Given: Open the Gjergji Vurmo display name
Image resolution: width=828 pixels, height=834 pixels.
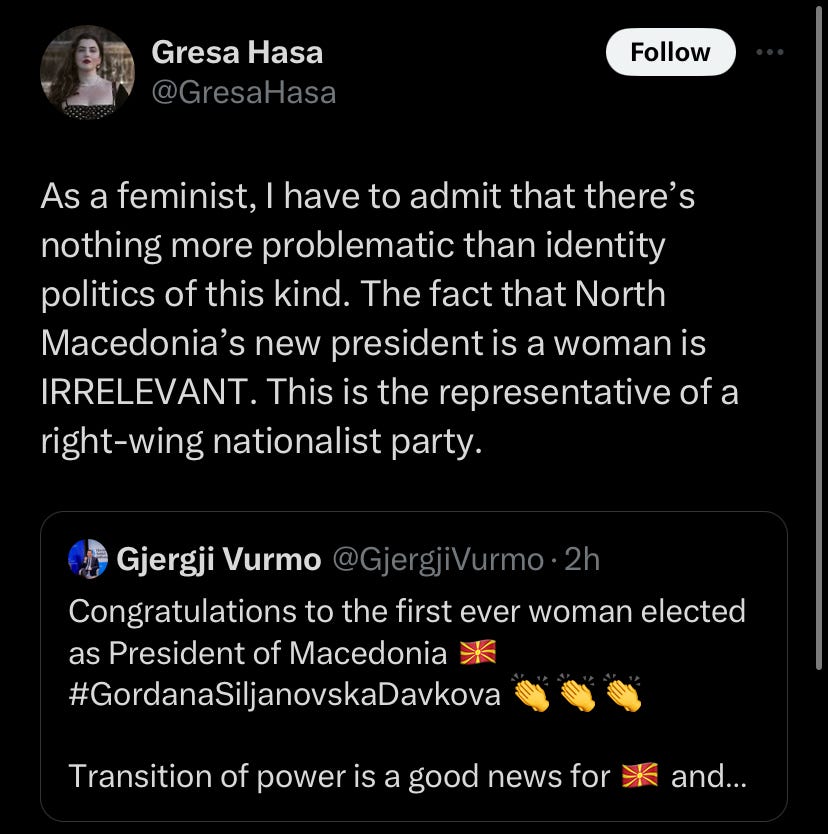Looking at the screenshot, I should click(x=219, y=559).
